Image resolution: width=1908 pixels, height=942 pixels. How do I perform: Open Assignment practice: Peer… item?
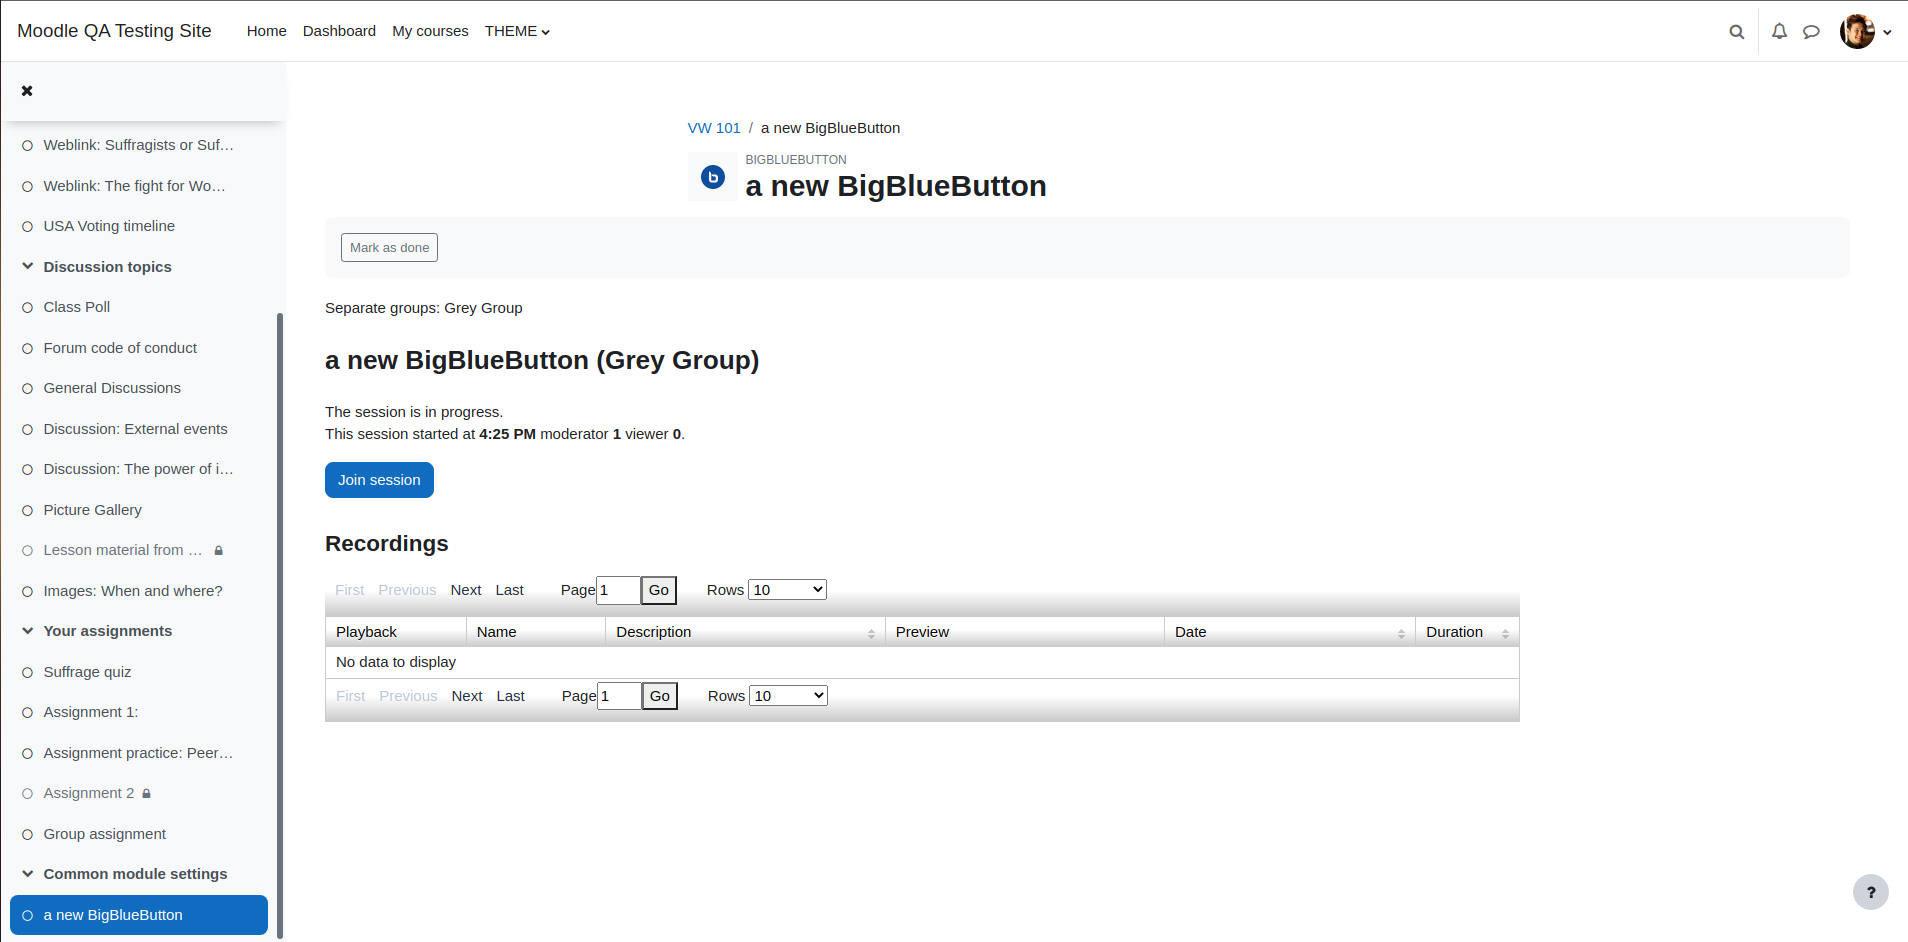[138, 753]
